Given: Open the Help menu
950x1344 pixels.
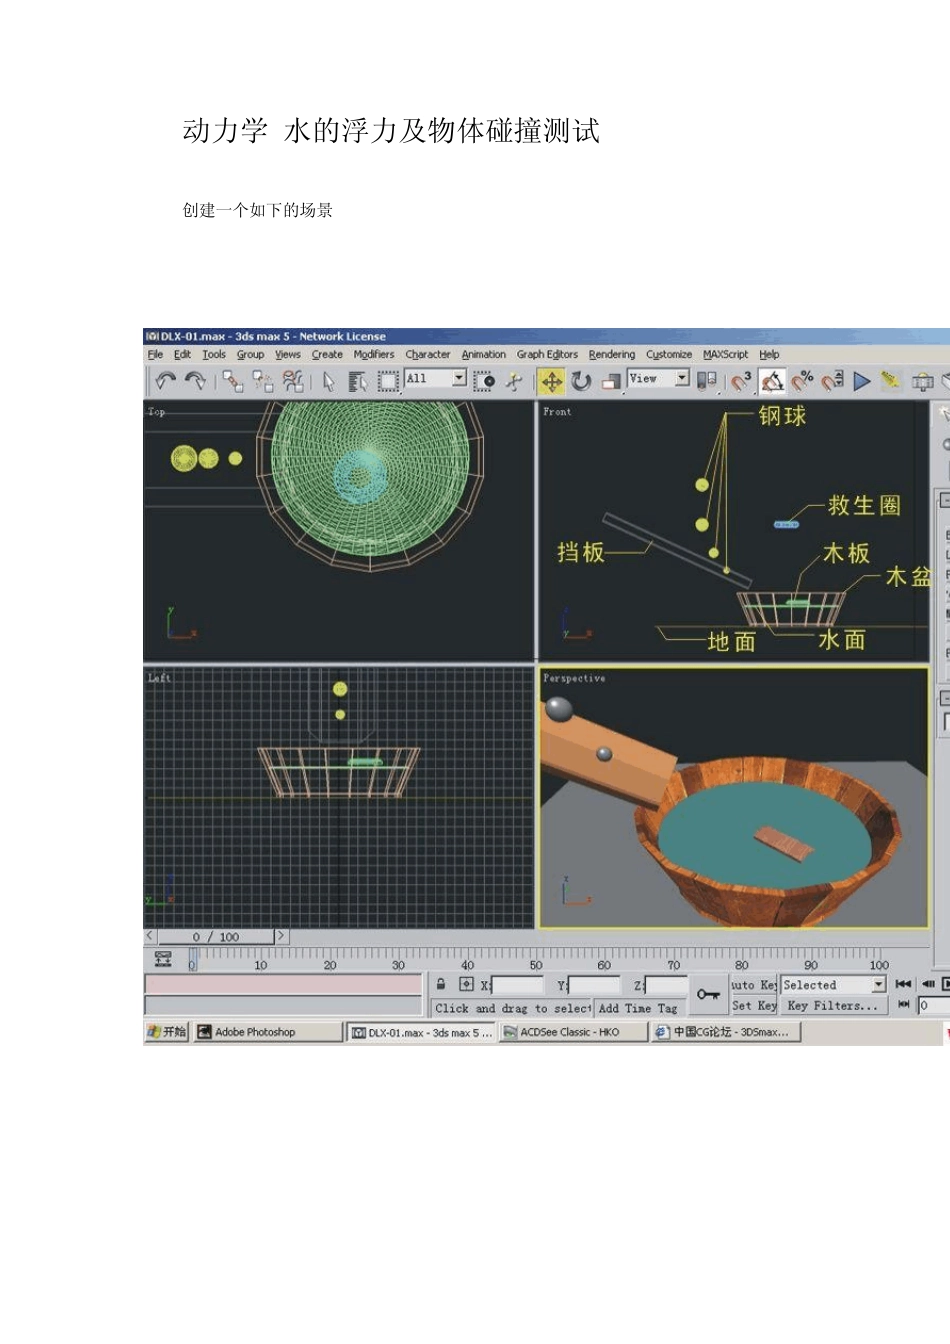Looking at the screenshot, I should click(769, 354).
